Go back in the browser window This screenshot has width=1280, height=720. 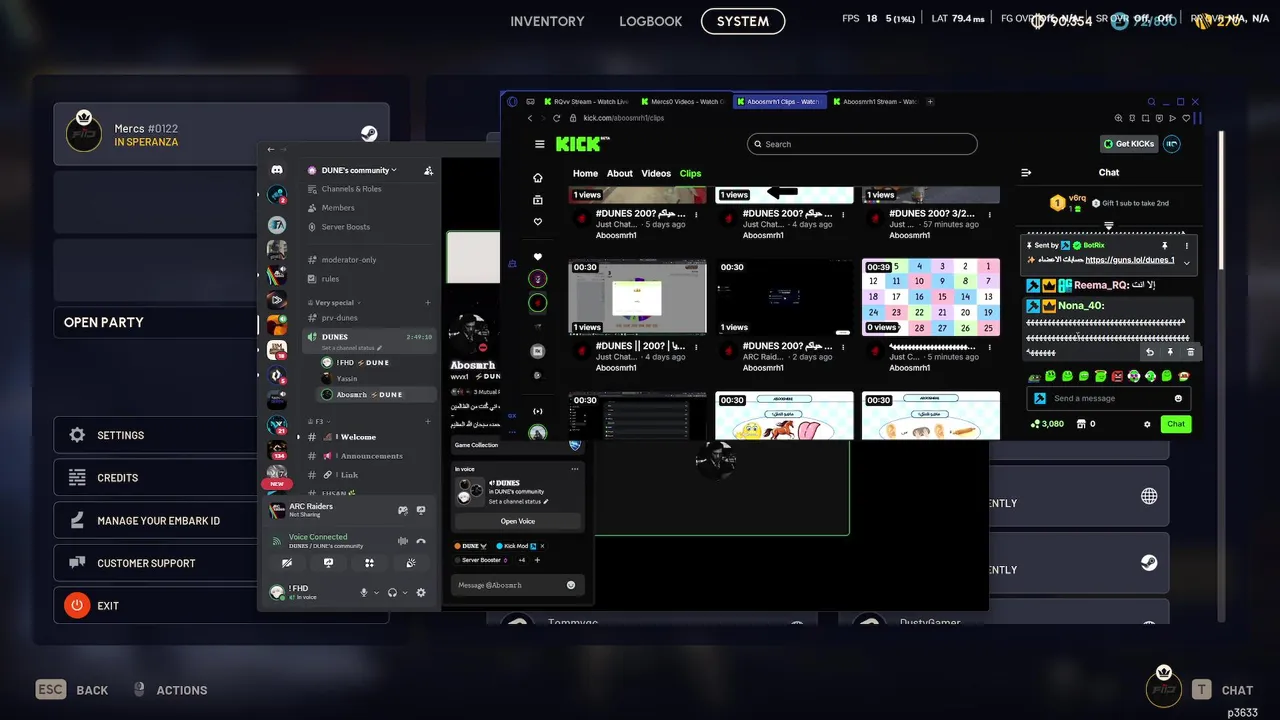point(530,118)
